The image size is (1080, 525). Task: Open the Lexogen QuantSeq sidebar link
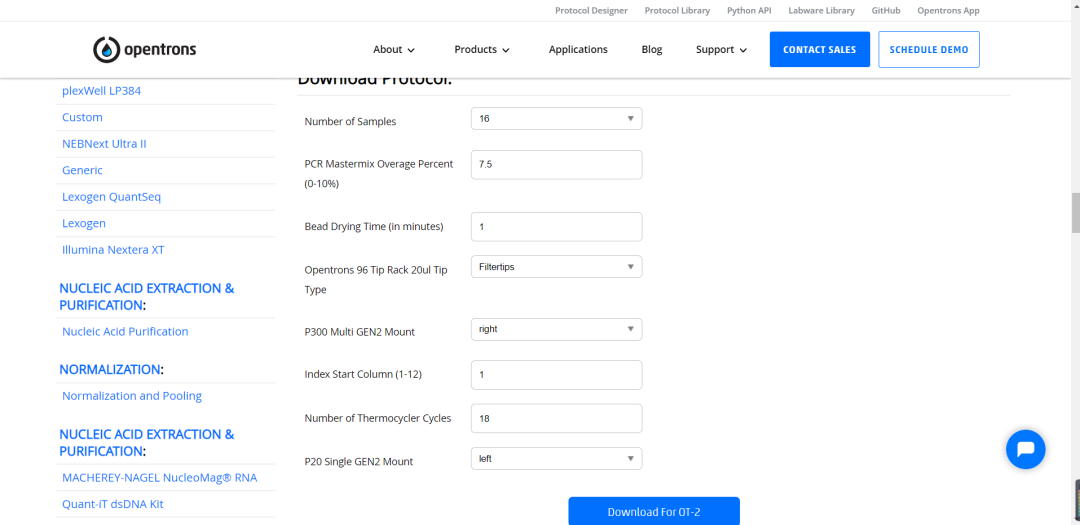(x=112, y=197)
